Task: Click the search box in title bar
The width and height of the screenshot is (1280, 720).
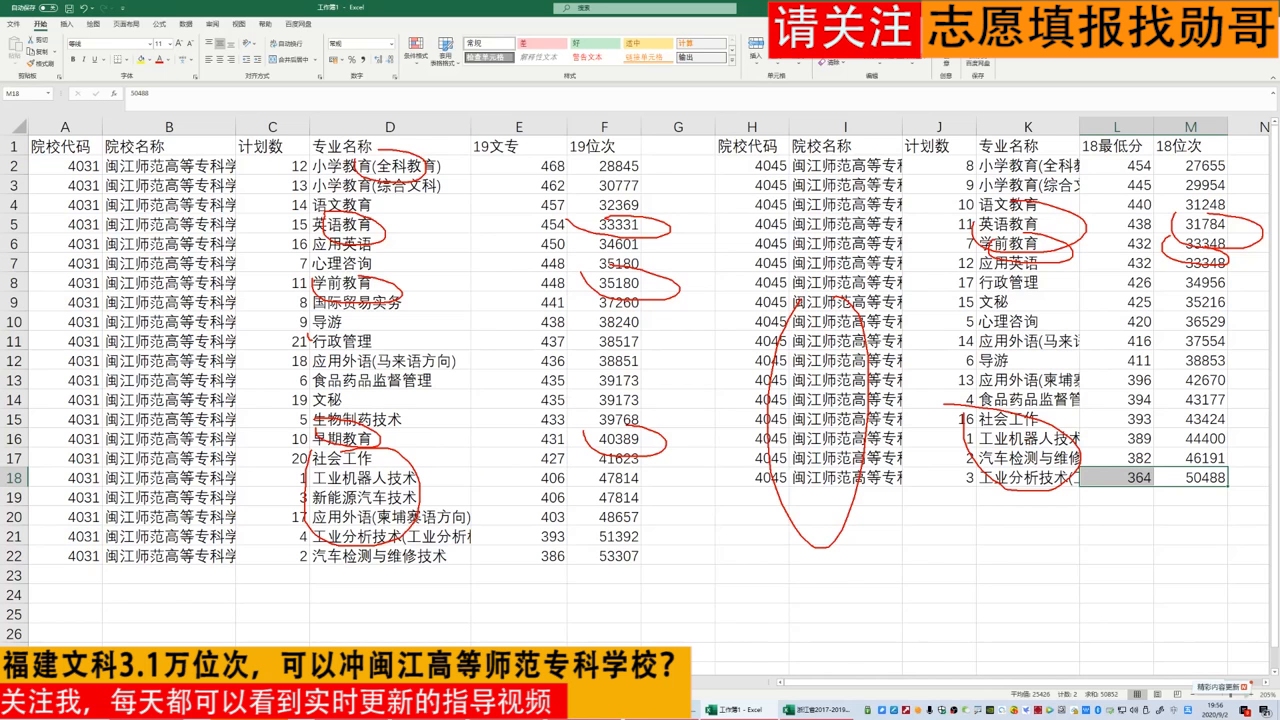Action: point(645,8)
